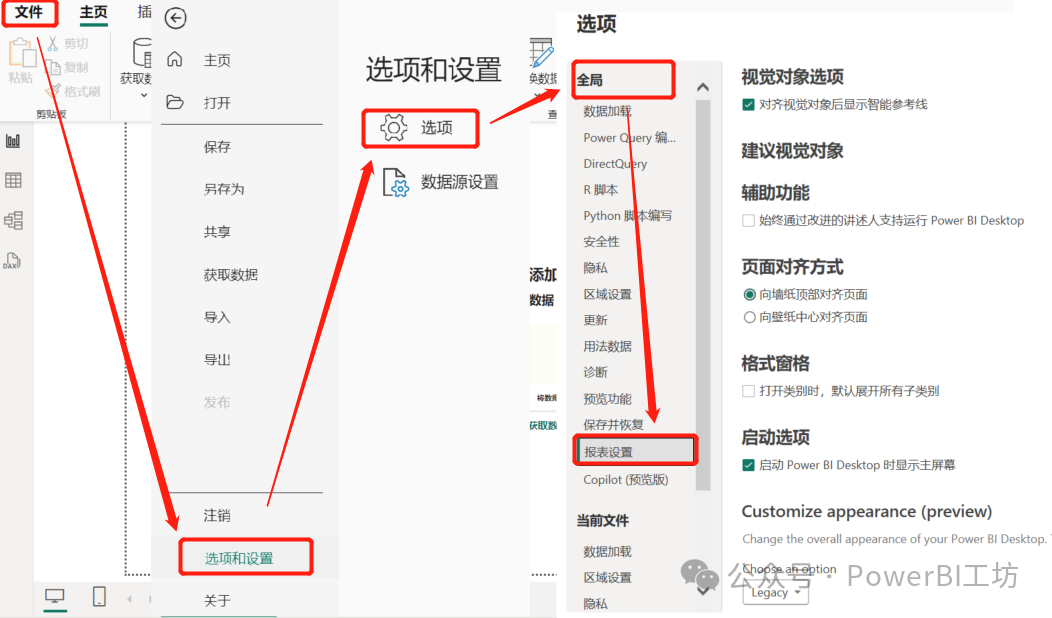The height and width of the screenshot is (618, 1052).
Task: Select 隐私 under 全局
Action: click(x=595, y=268)
